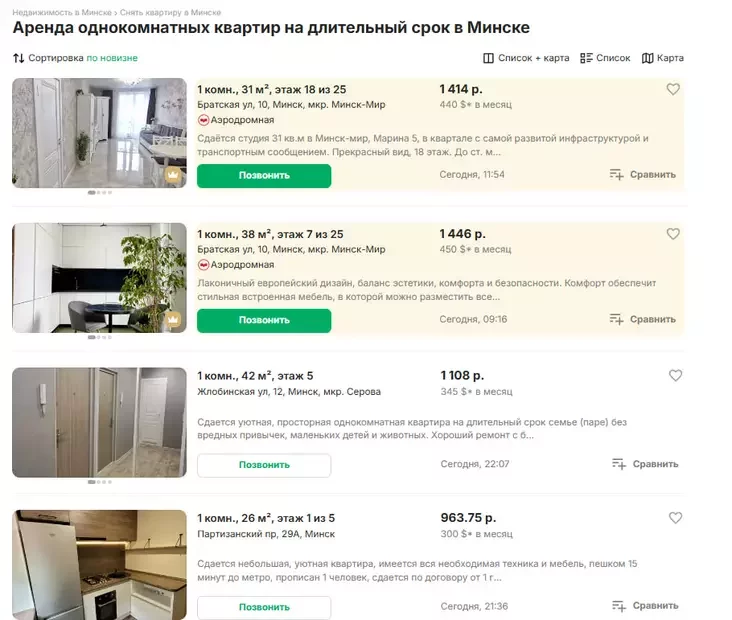This screenshot has height=620, width=732.
Task: Click compare icon for the 31 м² listing
Action: click(x=617, y=175)
